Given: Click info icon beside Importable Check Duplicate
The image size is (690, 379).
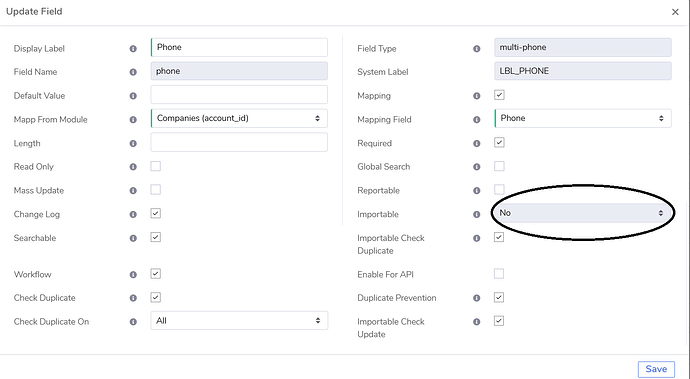Looking at the screenshot, I should (x=477, y=238).
